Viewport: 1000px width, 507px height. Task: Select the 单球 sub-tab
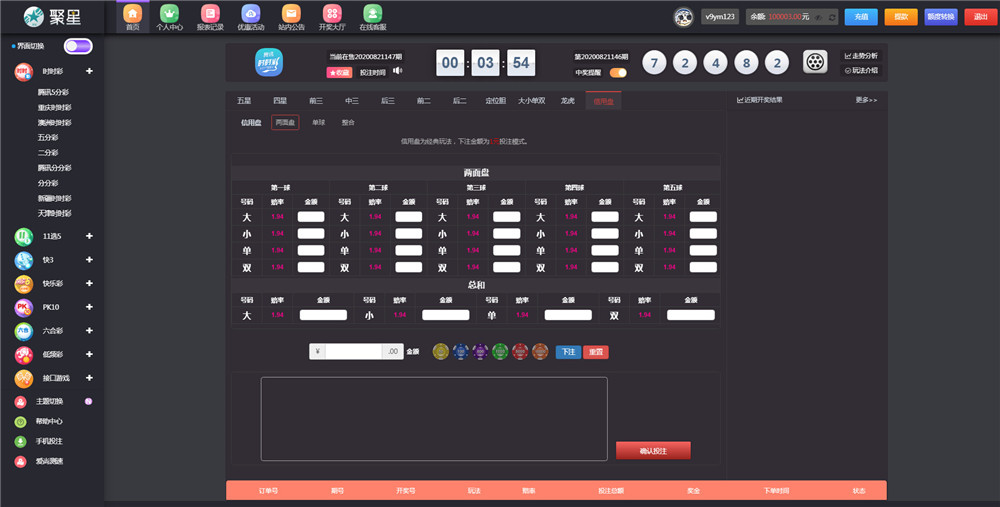318,123
